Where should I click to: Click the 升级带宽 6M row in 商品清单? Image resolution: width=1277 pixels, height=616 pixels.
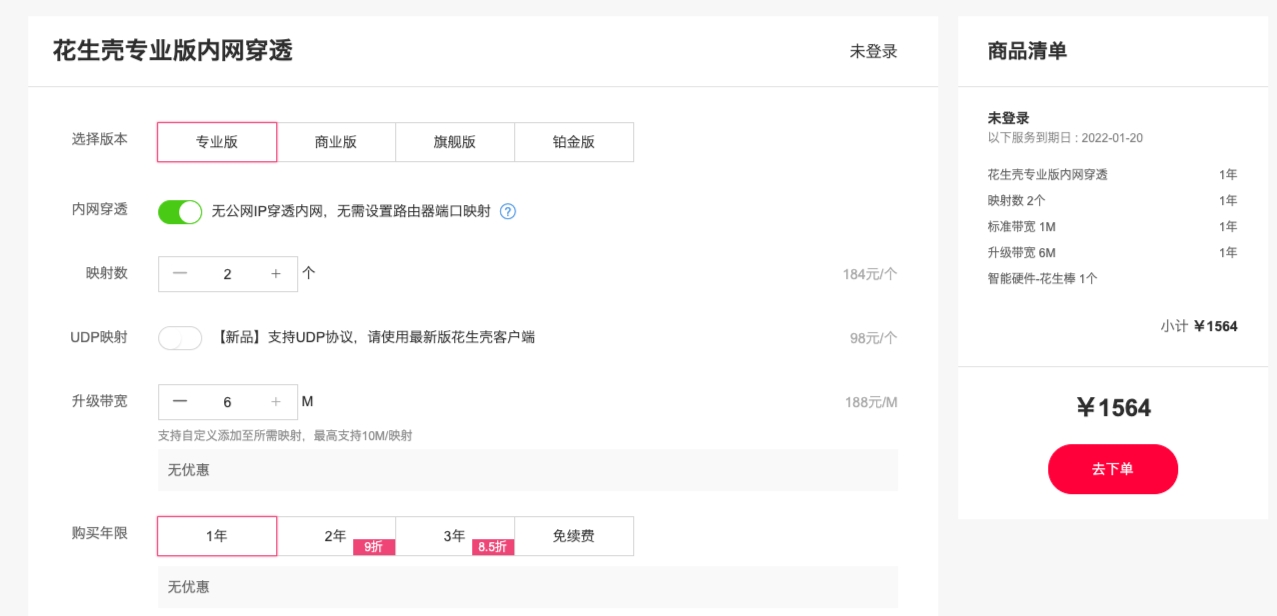(x=1113, y=253)
